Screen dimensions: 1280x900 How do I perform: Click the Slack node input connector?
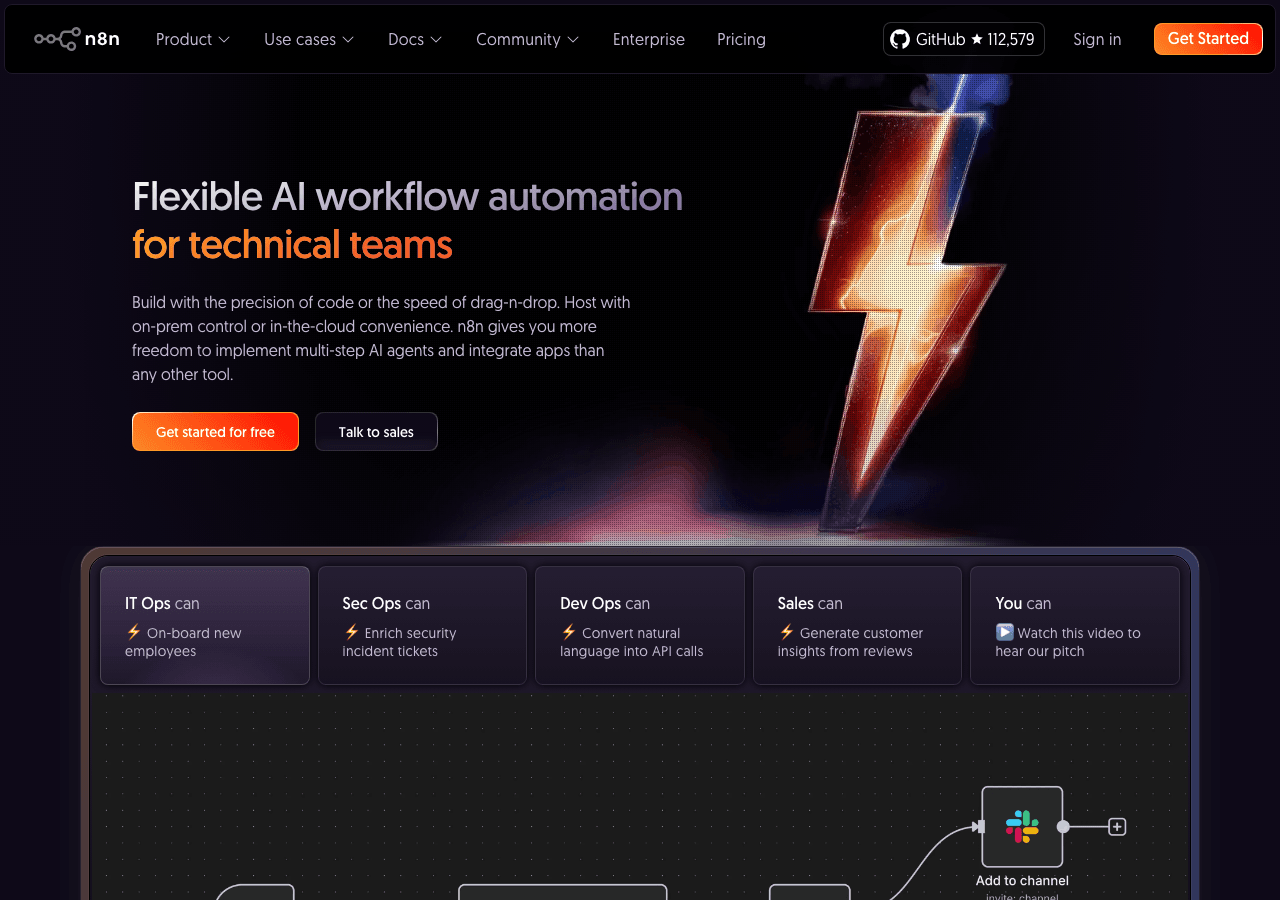pyautogui.click(x=980, y=827)
